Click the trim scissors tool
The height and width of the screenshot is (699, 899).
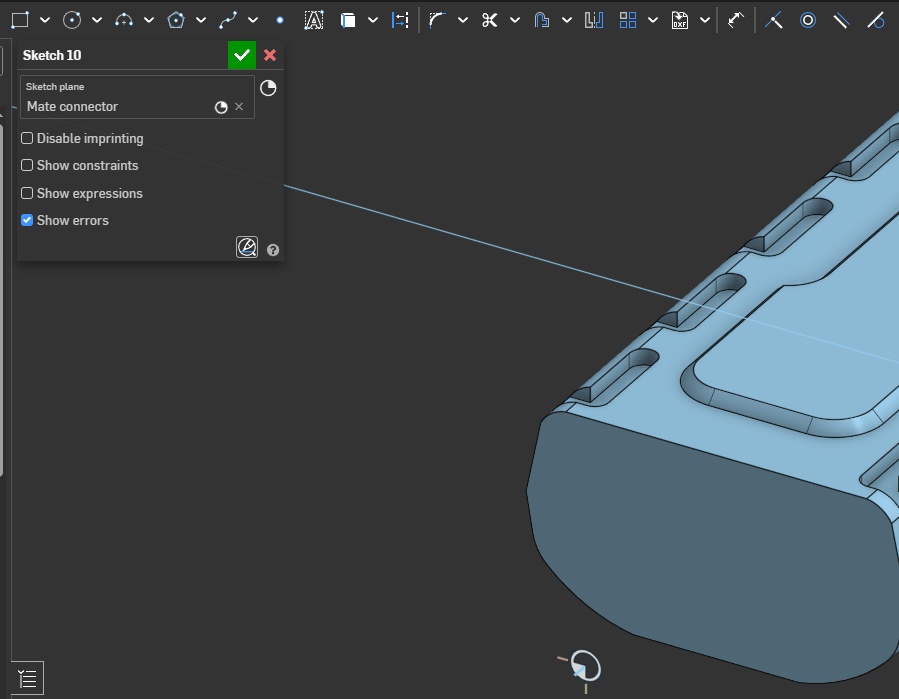pyautogui.click(x=489, y=20)
